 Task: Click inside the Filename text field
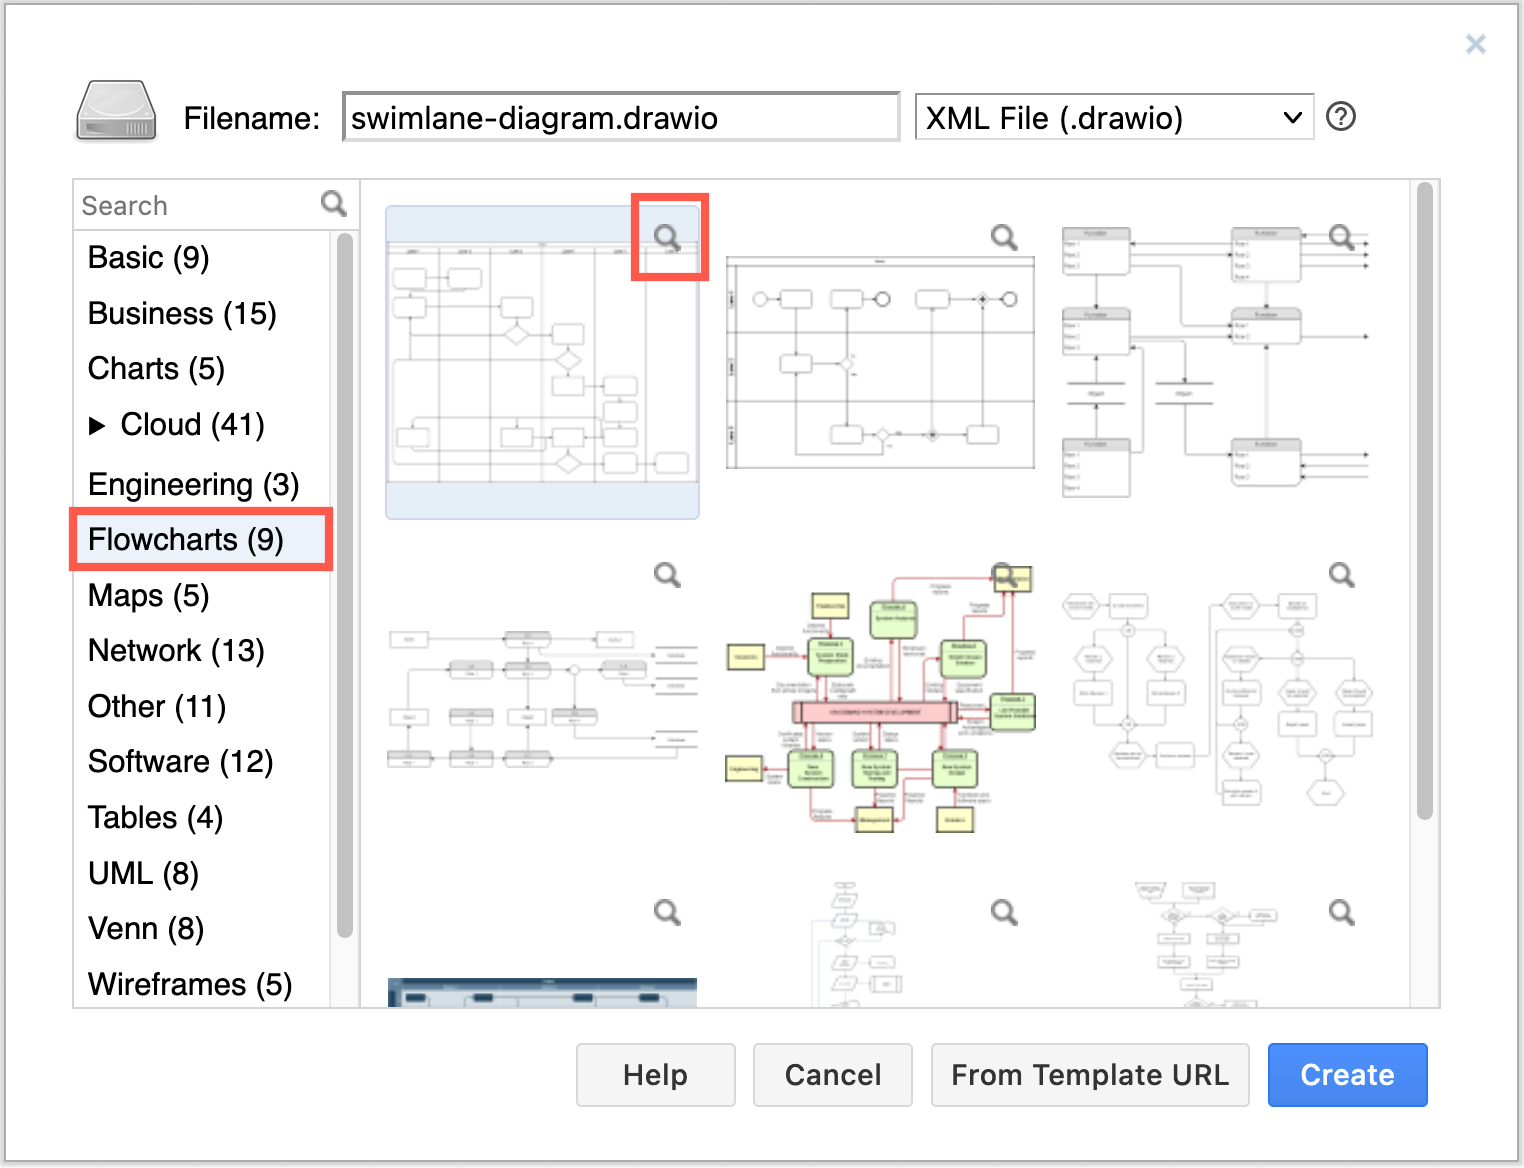click(620, 117)
